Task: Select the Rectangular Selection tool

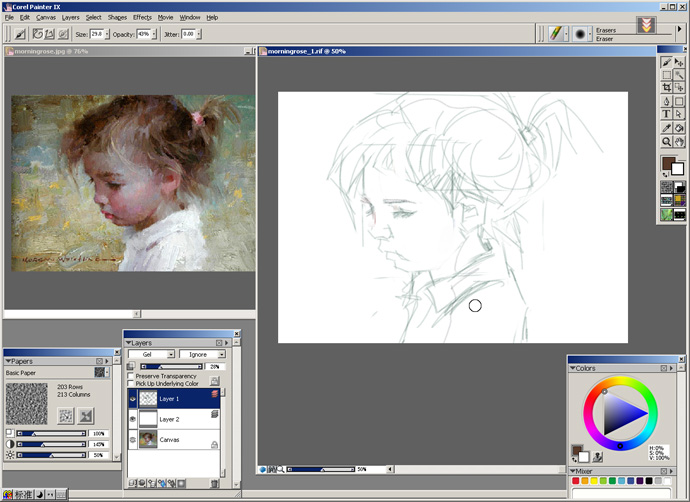Action: click(666, 75)
